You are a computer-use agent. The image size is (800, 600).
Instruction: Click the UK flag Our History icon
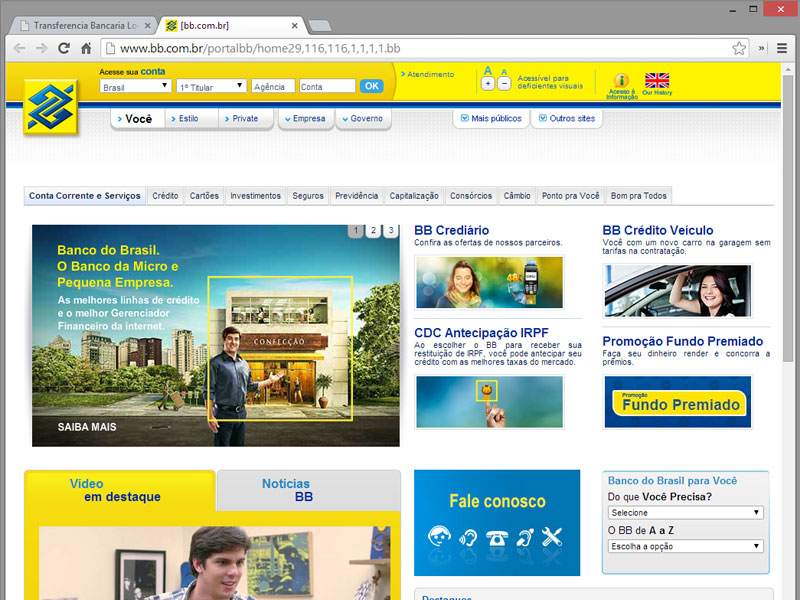point(657,84)
